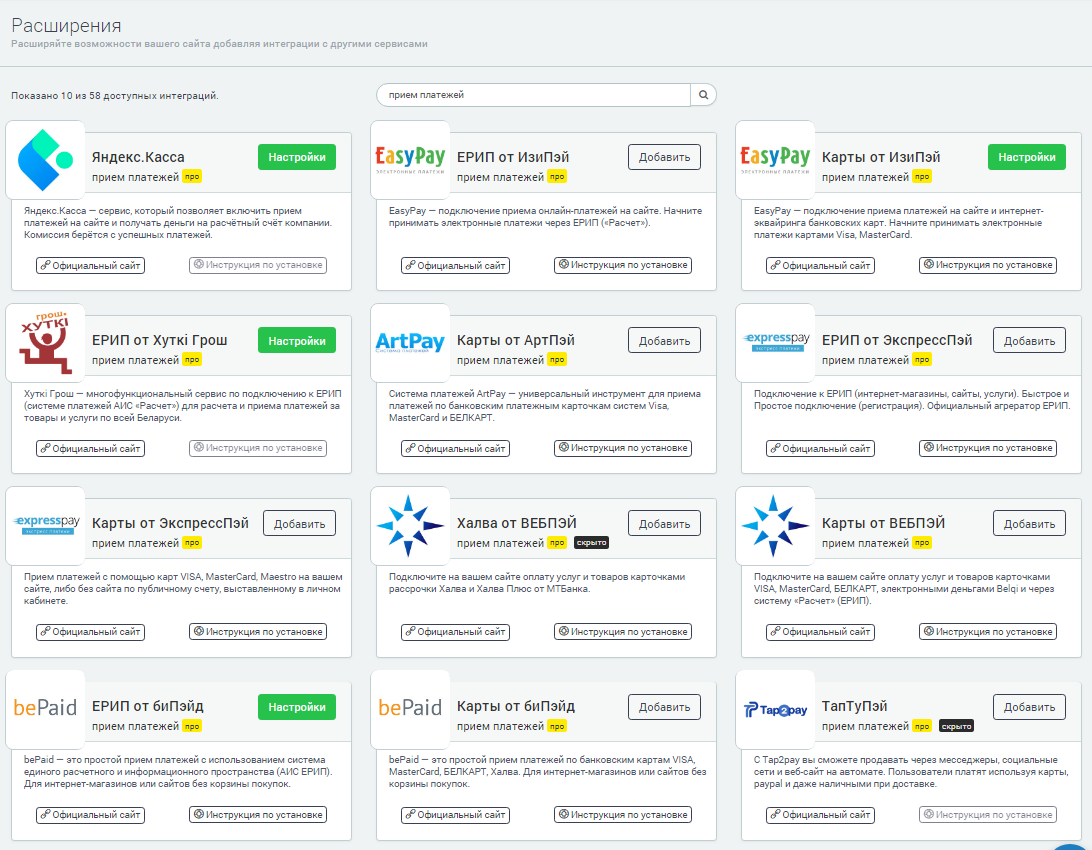
Task: Add the ТапТуПэй extension
Action: coord(1029,707)
